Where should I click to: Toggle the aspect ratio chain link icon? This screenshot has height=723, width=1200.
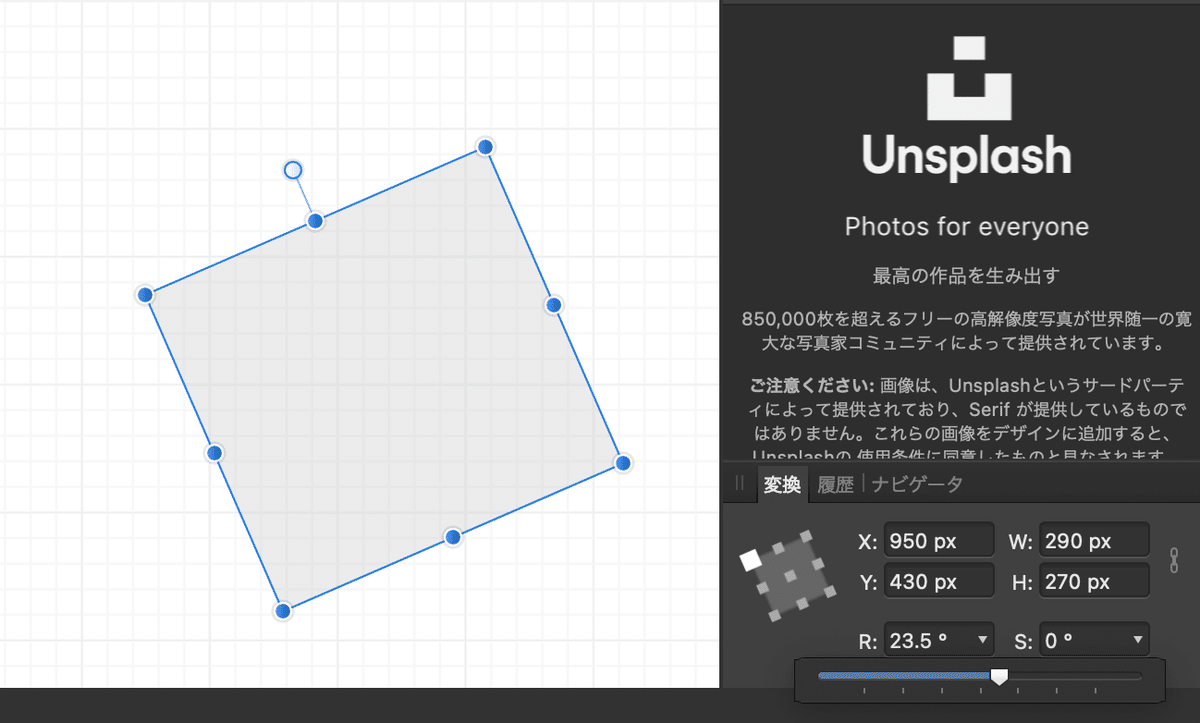pos(1174,560)
